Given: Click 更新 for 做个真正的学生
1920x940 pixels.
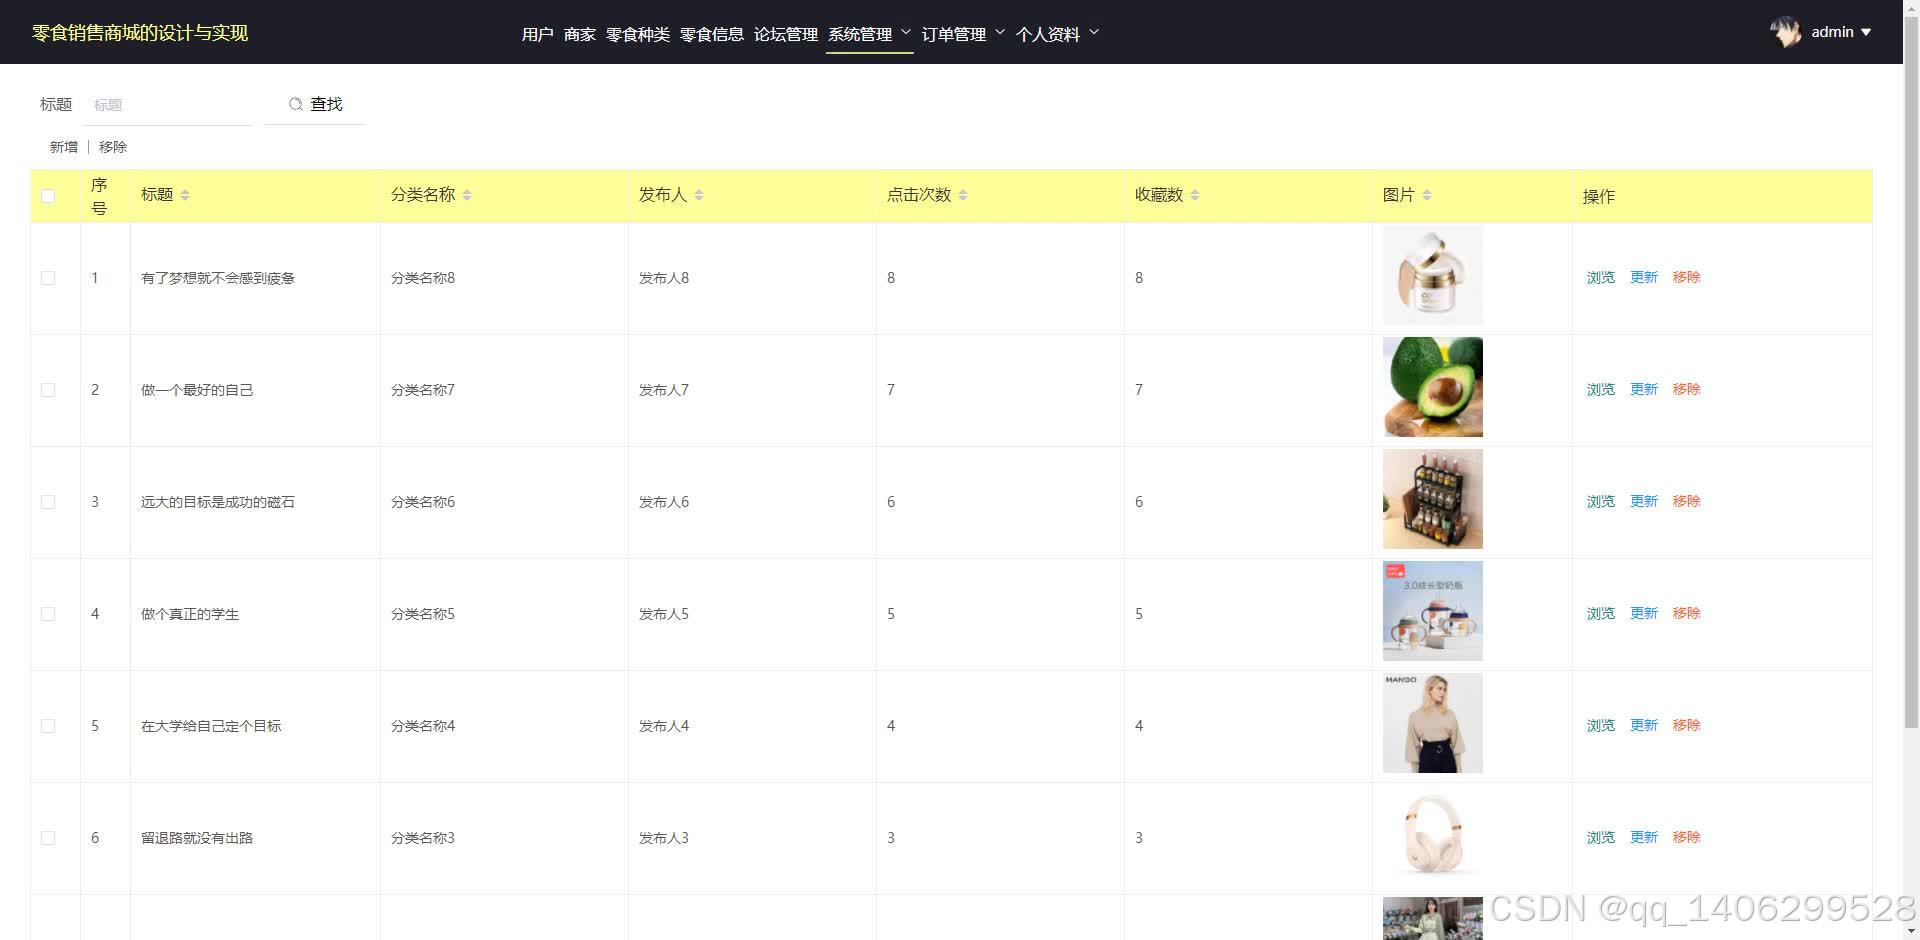Looking at the screenshot, I should click(1644, 613).
